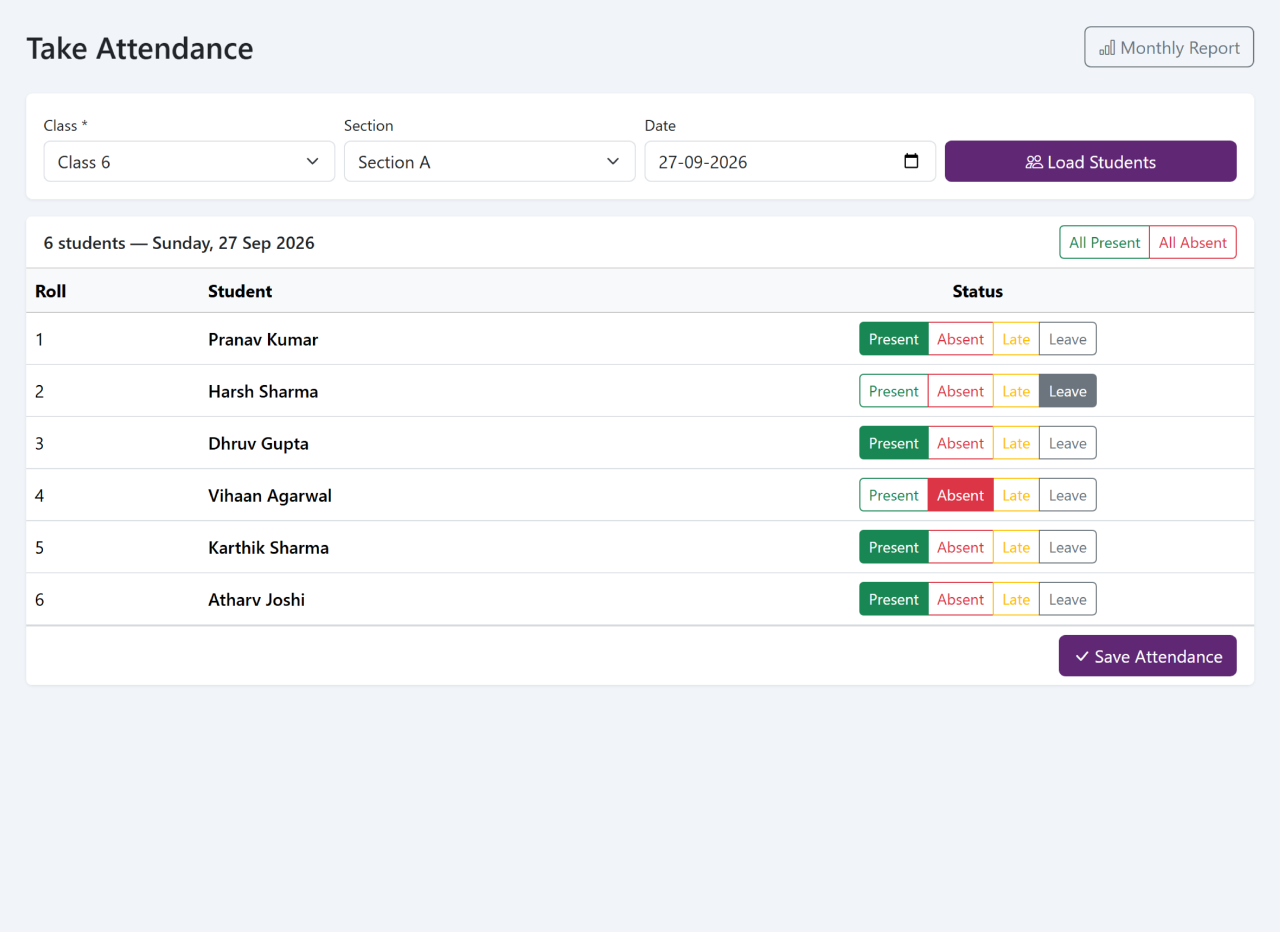This screenshot has width=1280, height=932.
Task: Select the student name Harsh Sharma
Action: 263,391
